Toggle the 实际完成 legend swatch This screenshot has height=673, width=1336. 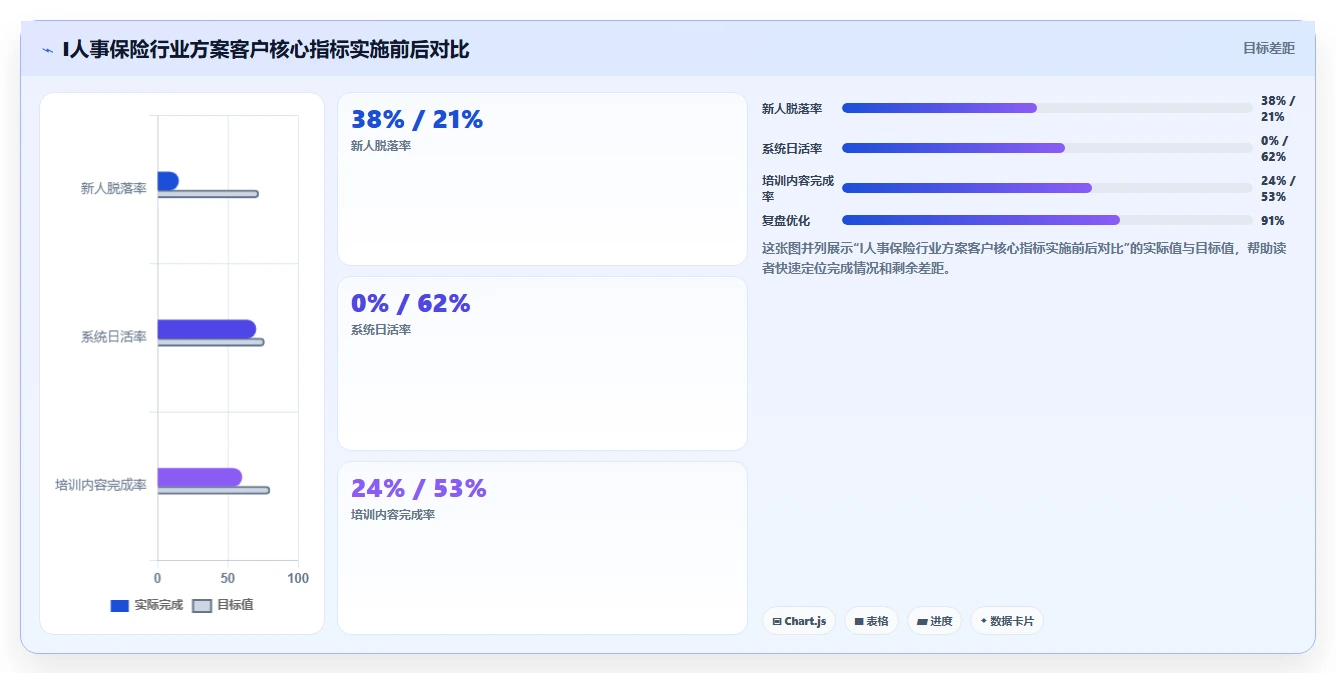coord(119,605)
